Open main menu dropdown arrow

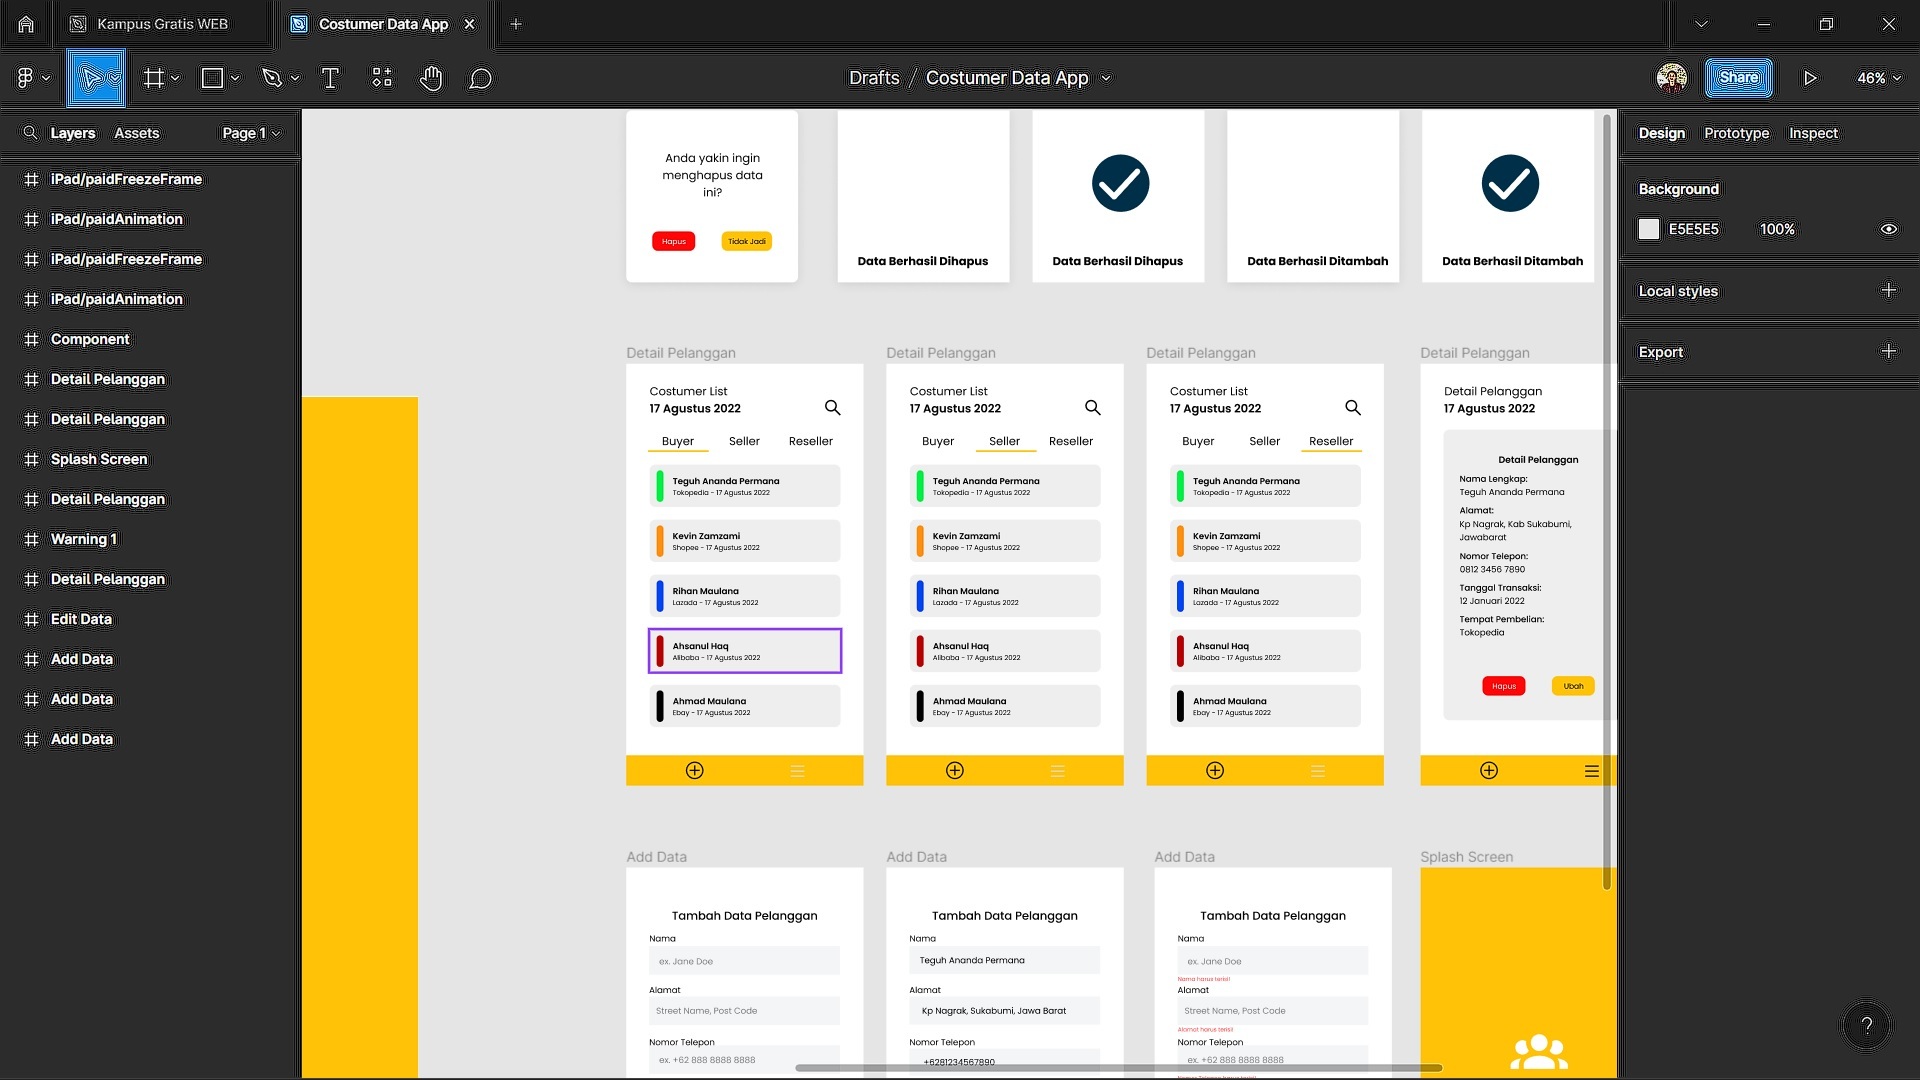[46, 78]
